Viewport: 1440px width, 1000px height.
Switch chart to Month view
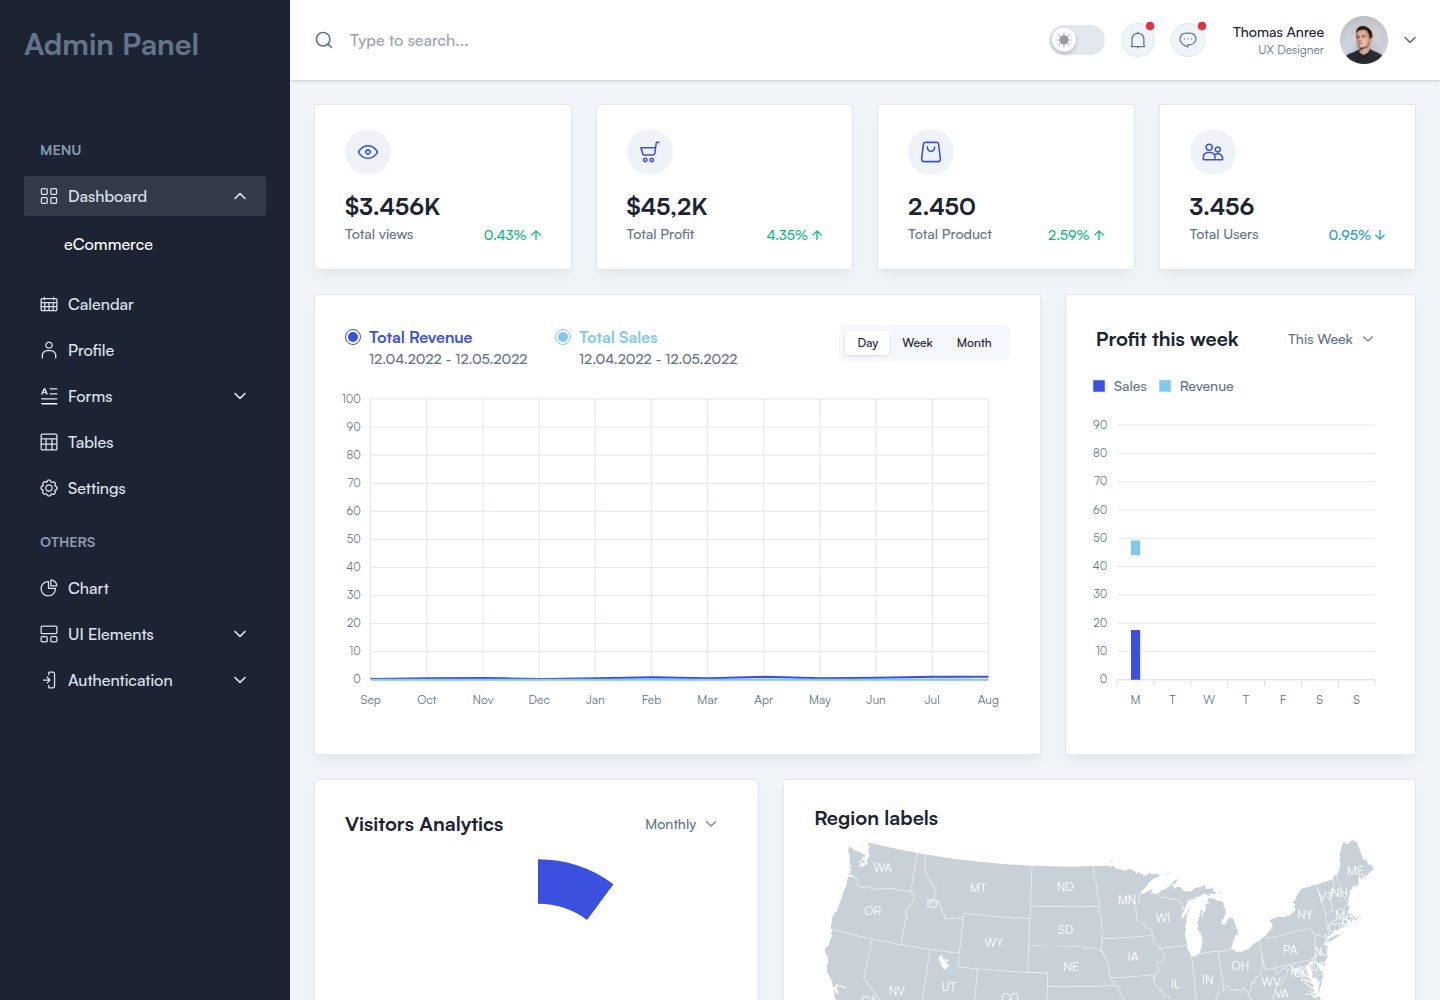coord(974,343)
